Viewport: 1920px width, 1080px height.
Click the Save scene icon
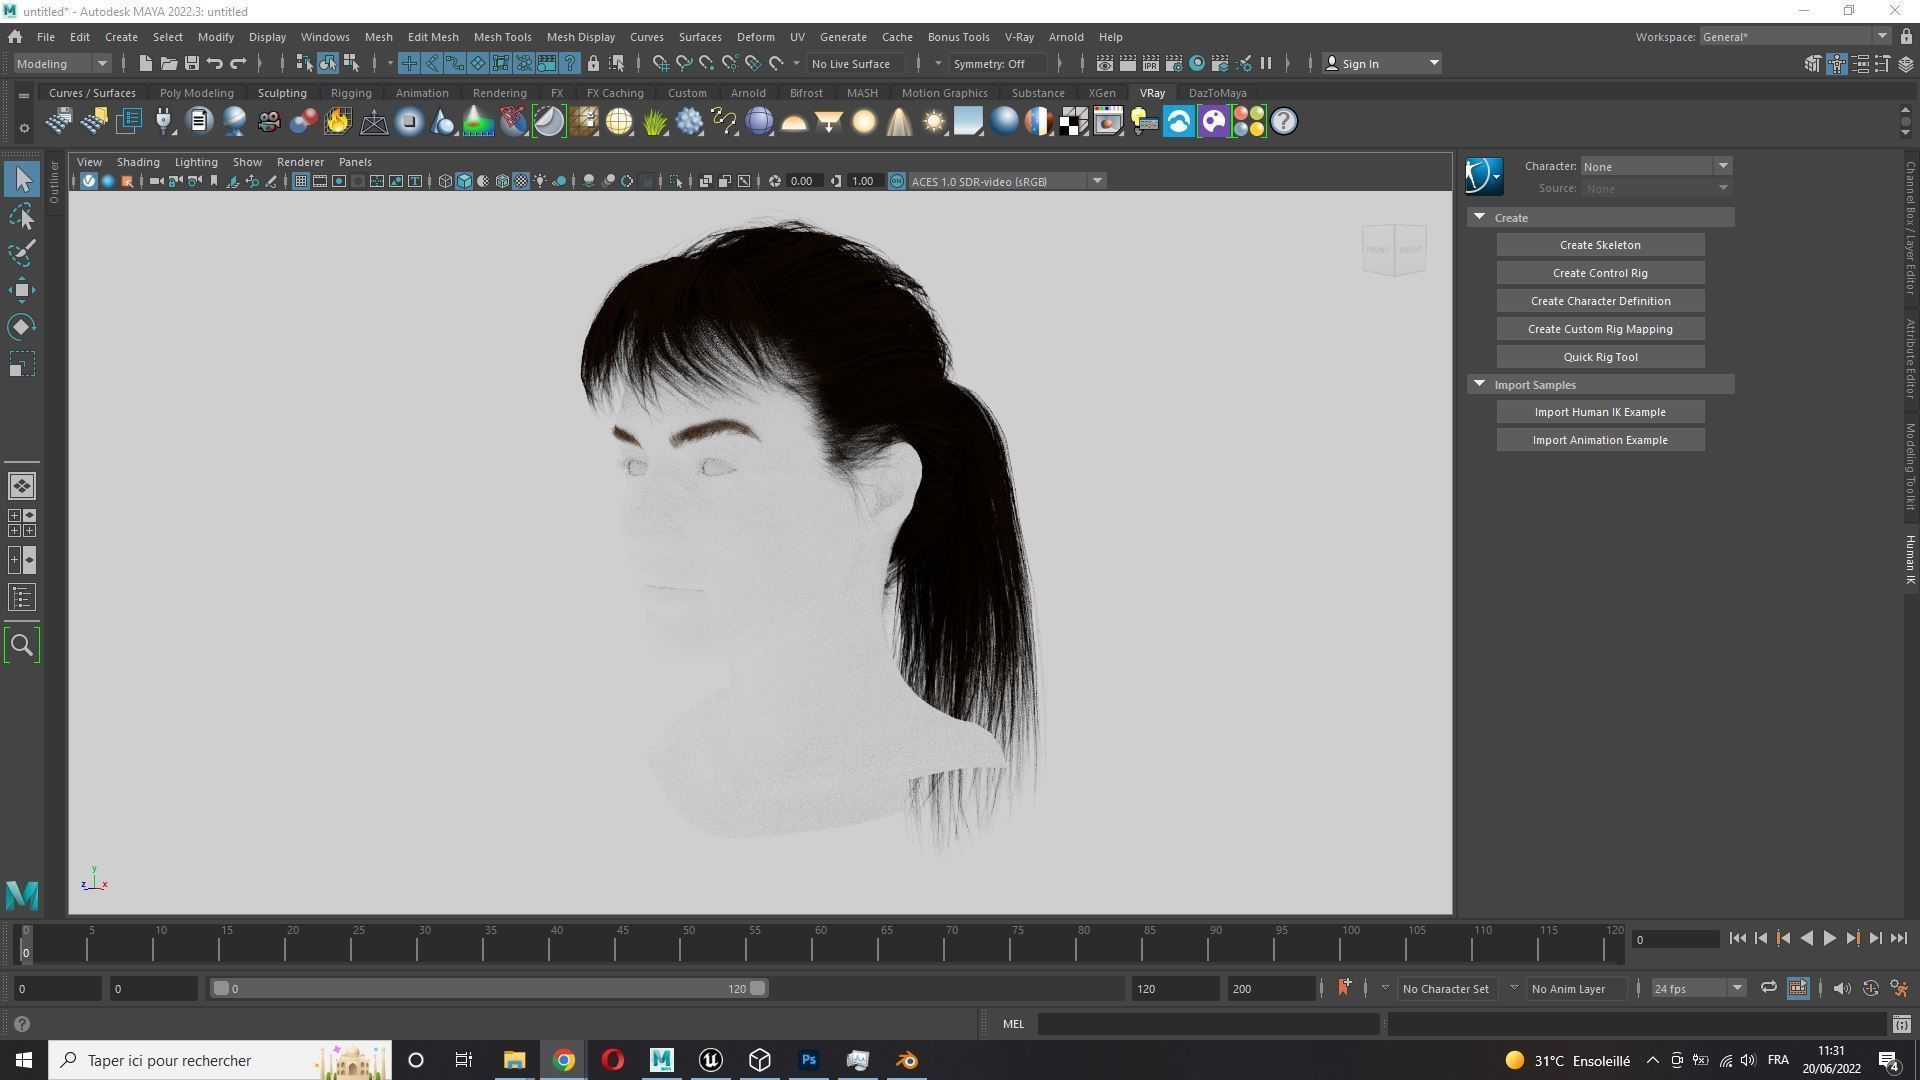click(191, 63)
